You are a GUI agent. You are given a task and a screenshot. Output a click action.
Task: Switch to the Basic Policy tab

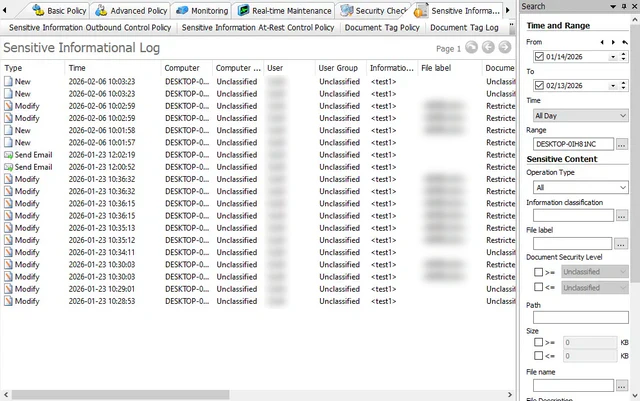click(x=60, y=11)
